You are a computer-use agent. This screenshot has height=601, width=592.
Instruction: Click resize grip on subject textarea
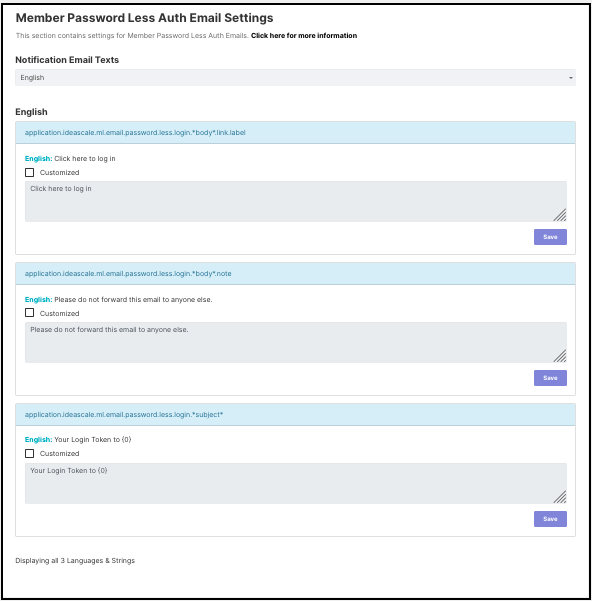coord(560,497)
